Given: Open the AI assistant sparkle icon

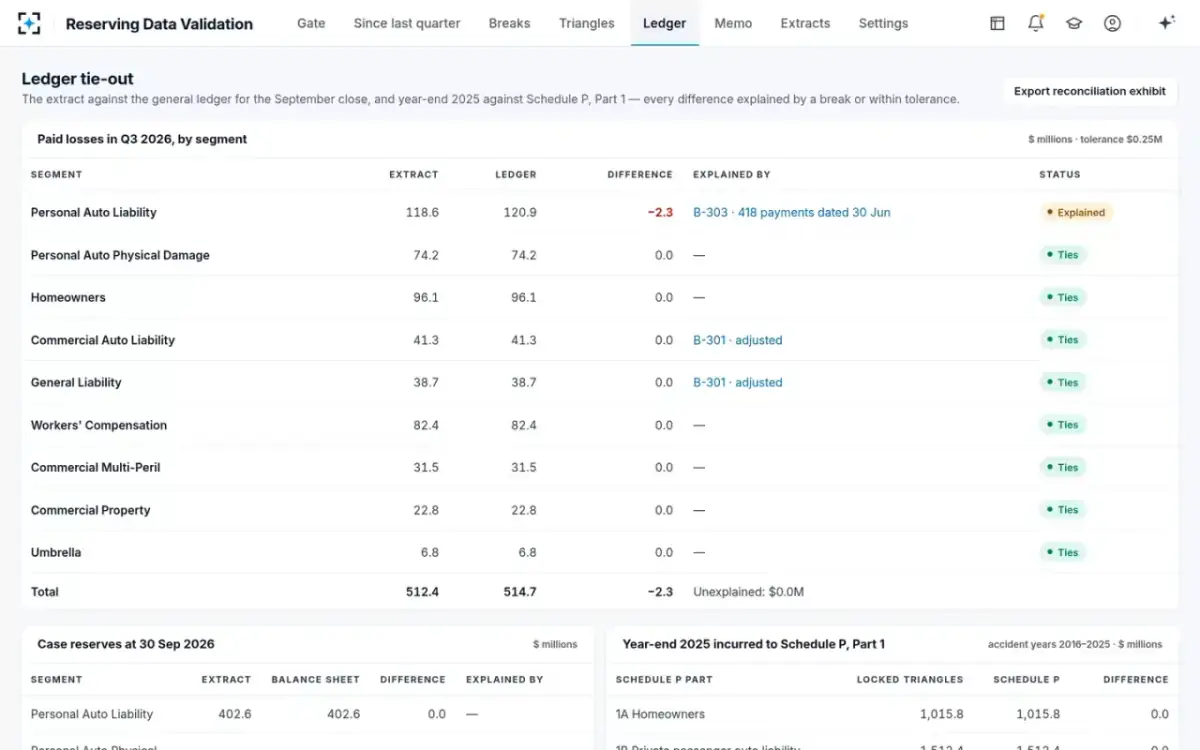Looking at the screenshot, I should [1166, 23].
